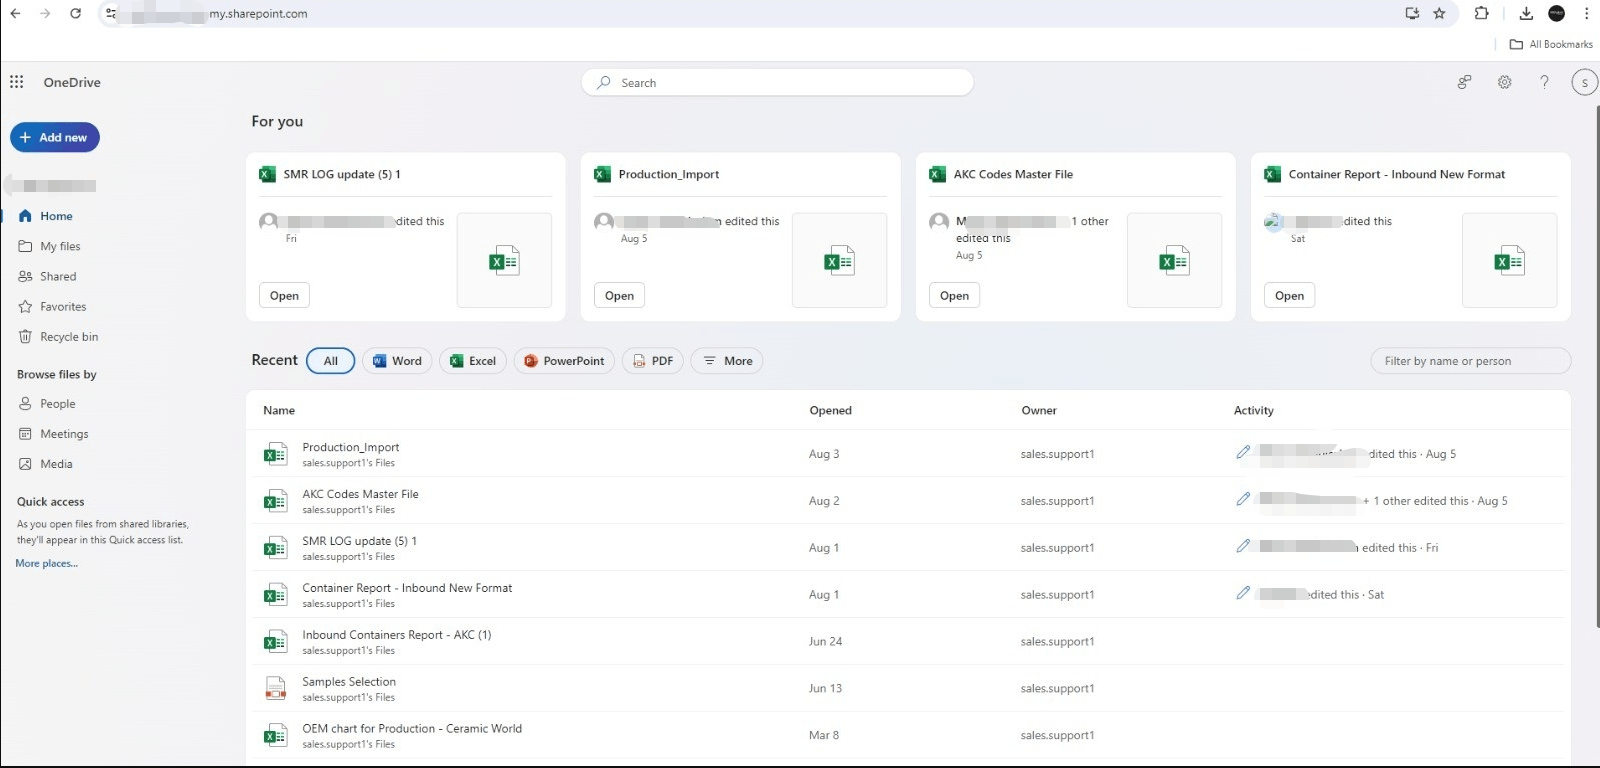This screenshot has width=1600, height=768.
Task: Open the browser extensions puzzle icon
Action: (x=1482, y=14)
